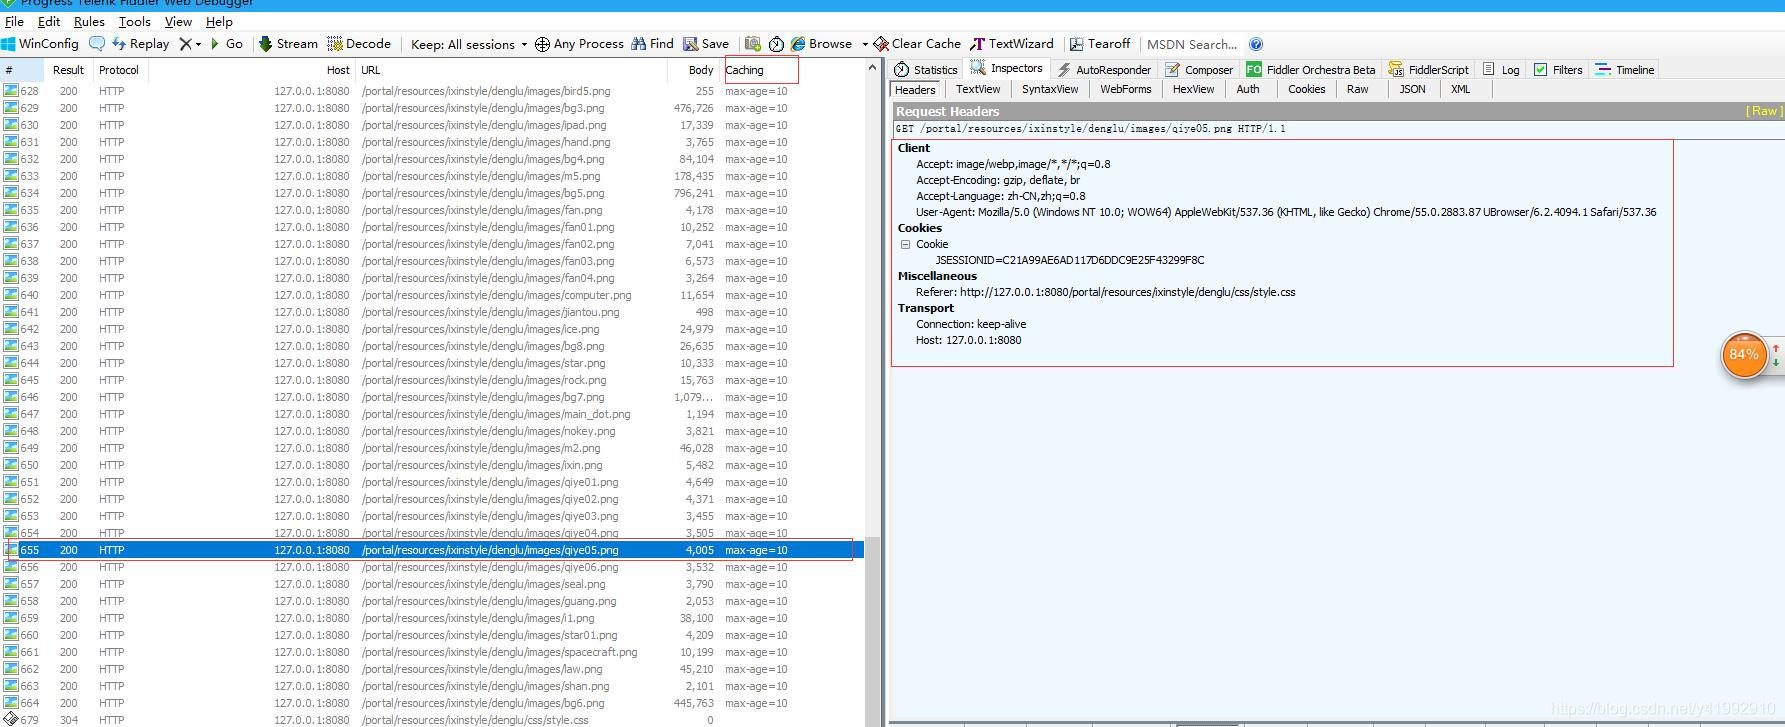Replay the selected sessions
The image size is (1785, 727).
(141, 44)
